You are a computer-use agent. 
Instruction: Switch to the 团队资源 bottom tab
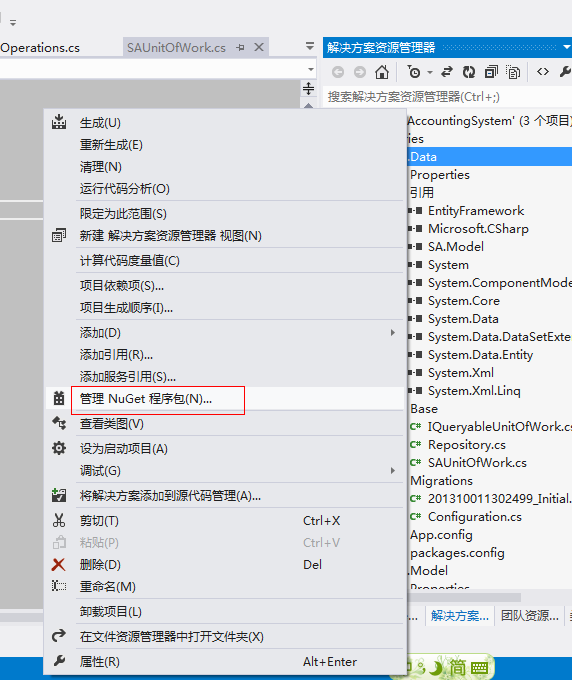click(x=530, y=615)
